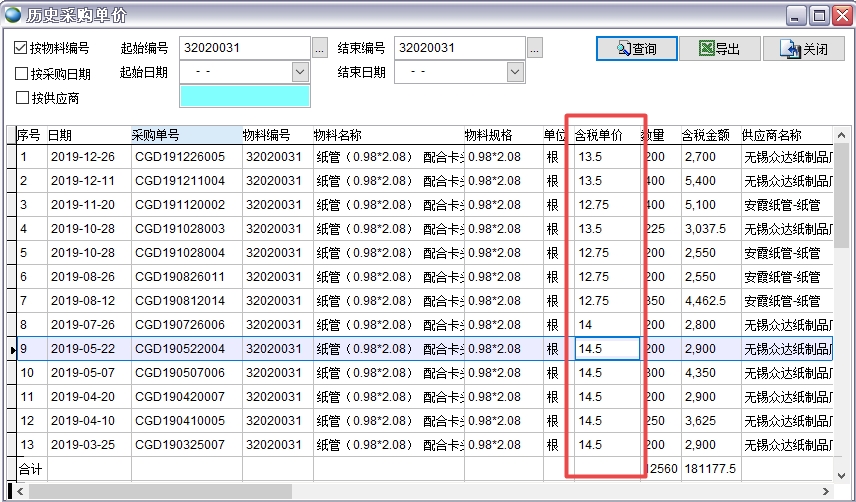
Task: Click the globe icon in title bar
Action: [13, 15]
